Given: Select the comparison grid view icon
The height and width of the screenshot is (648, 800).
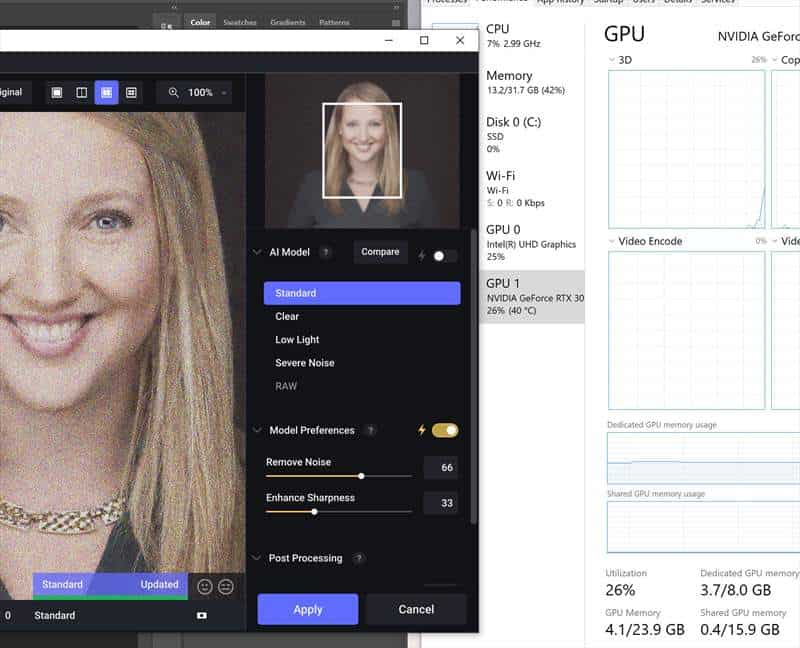Looking at the screenshot, I should (x=131, y=92).
